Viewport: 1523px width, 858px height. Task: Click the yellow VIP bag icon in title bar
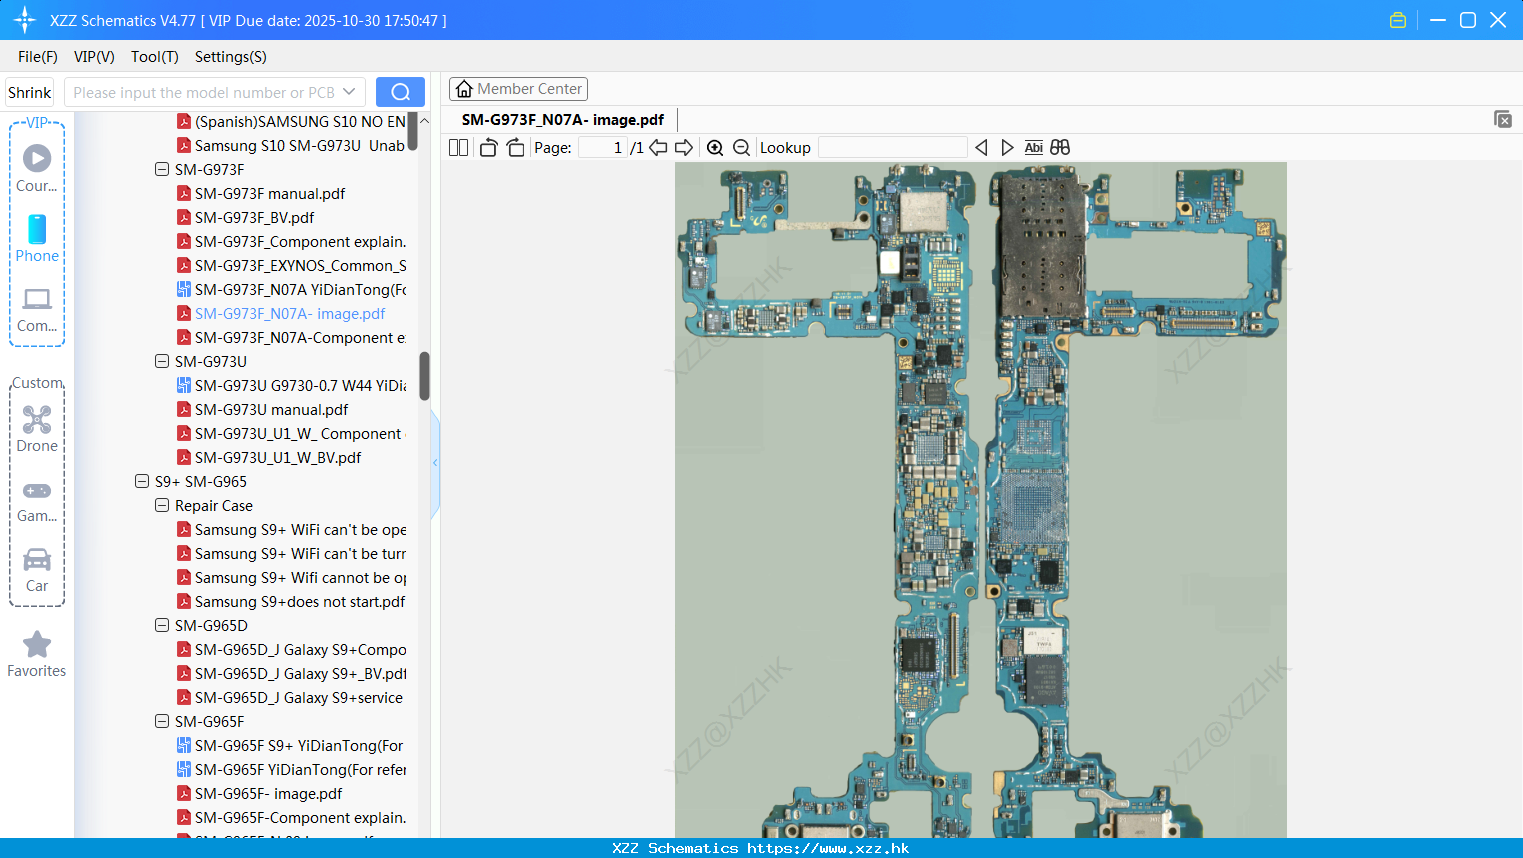click(1398, 20)
